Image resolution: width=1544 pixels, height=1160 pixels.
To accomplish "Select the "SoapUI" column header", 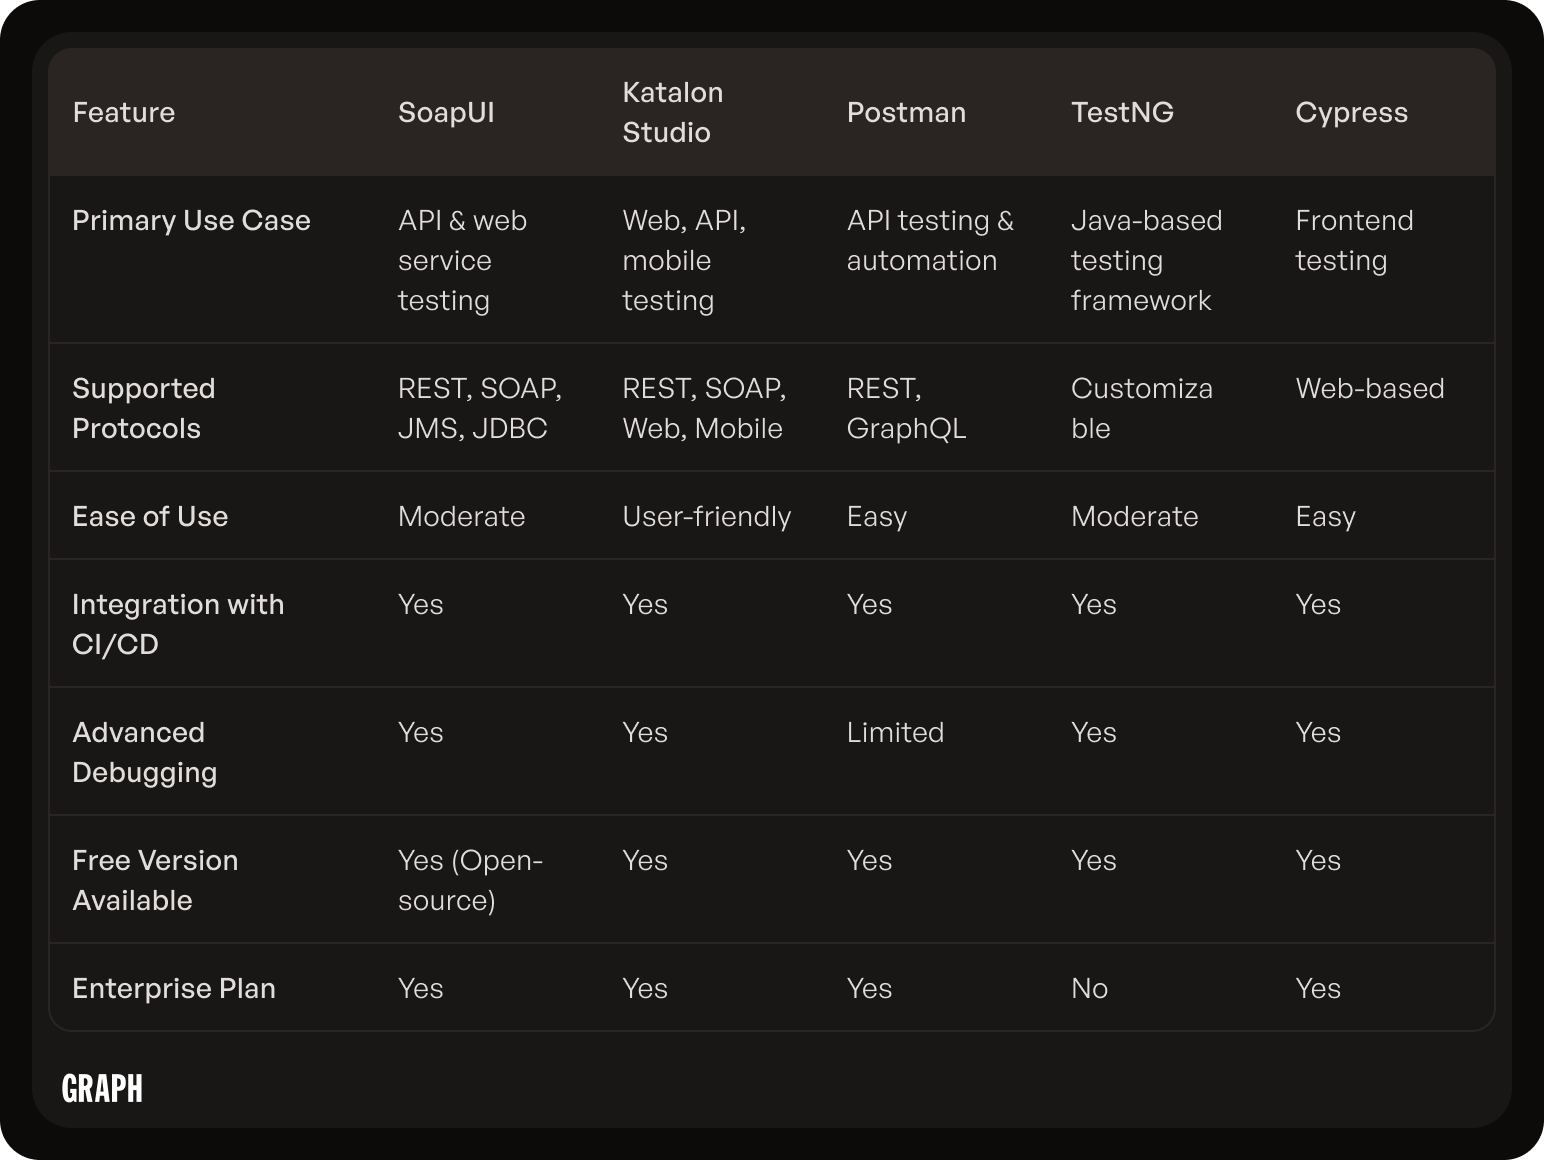I will (446, 112).
